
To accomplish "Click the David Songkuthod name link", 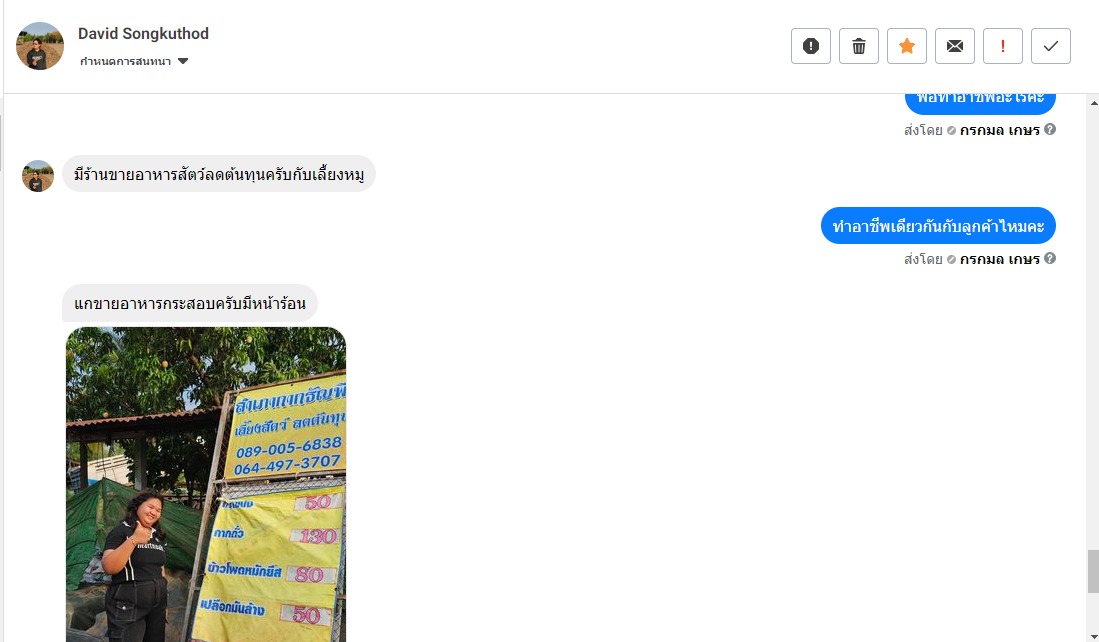I will [x=143, y=34].
